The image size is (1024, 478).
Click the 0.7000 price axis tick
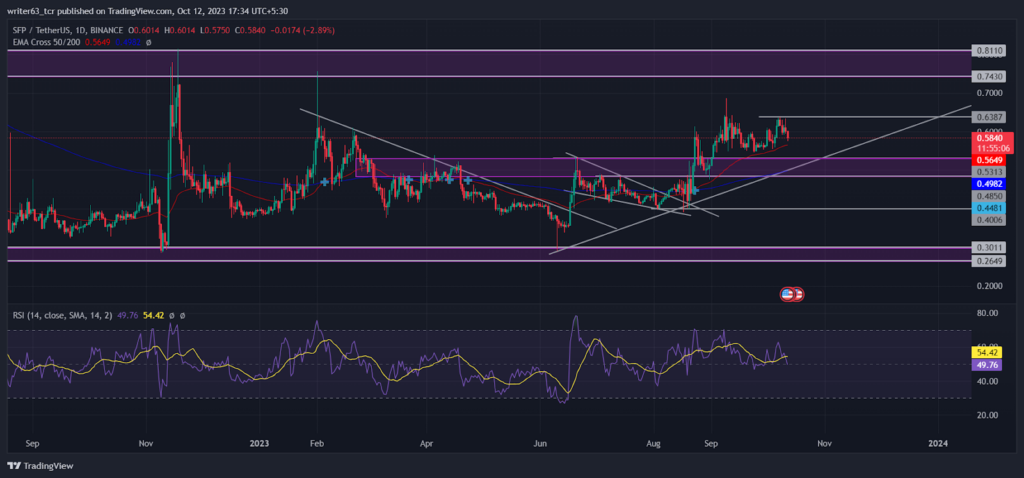989,93
